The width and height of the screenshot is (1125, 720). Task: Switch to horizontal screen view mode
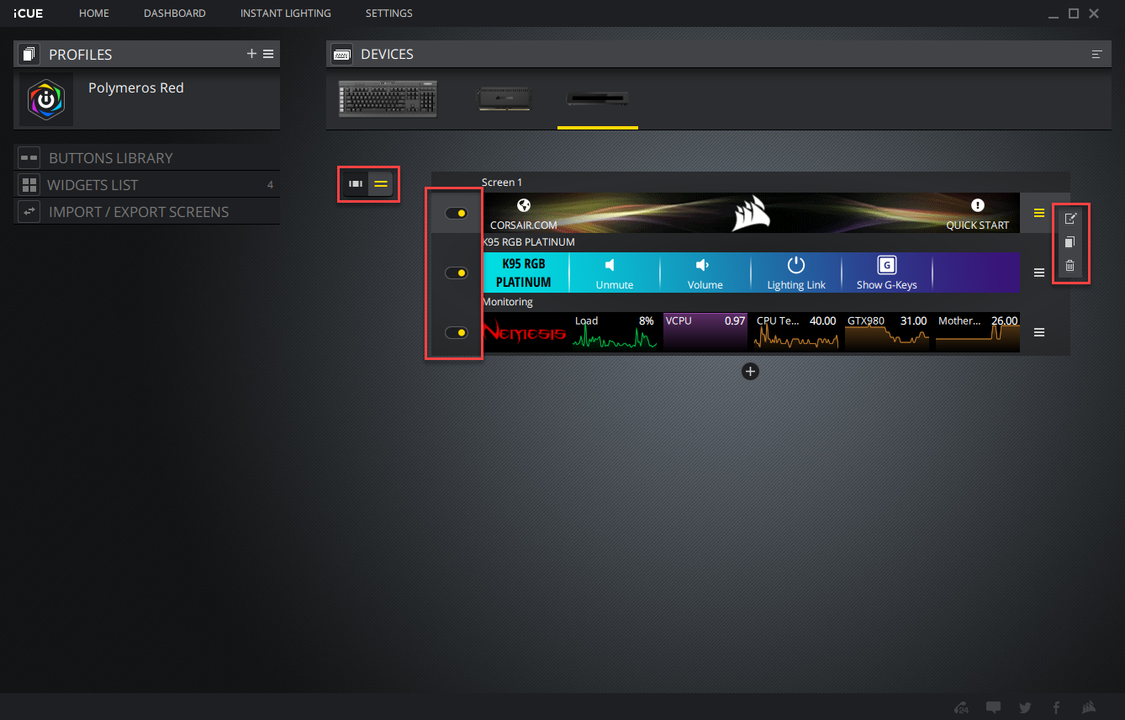click(x=355, y=184)
